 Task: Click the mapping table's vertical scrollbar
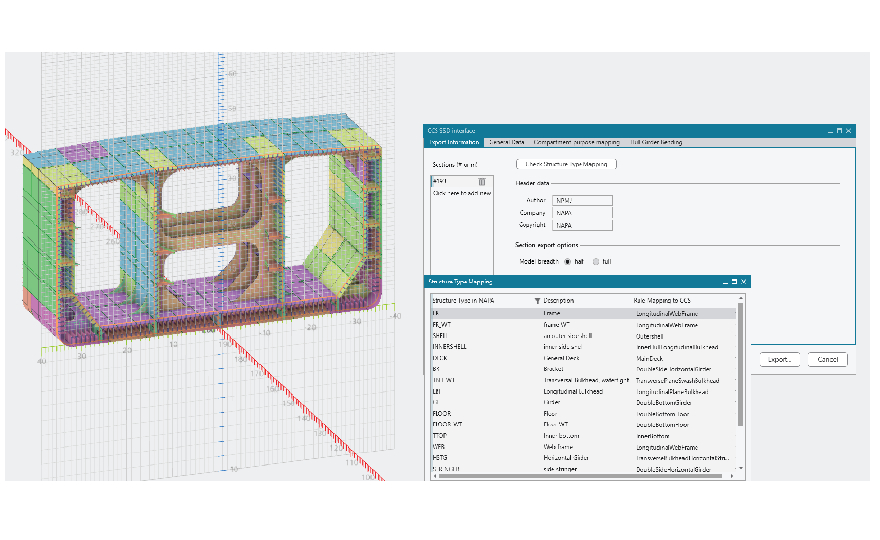point(740,370)
